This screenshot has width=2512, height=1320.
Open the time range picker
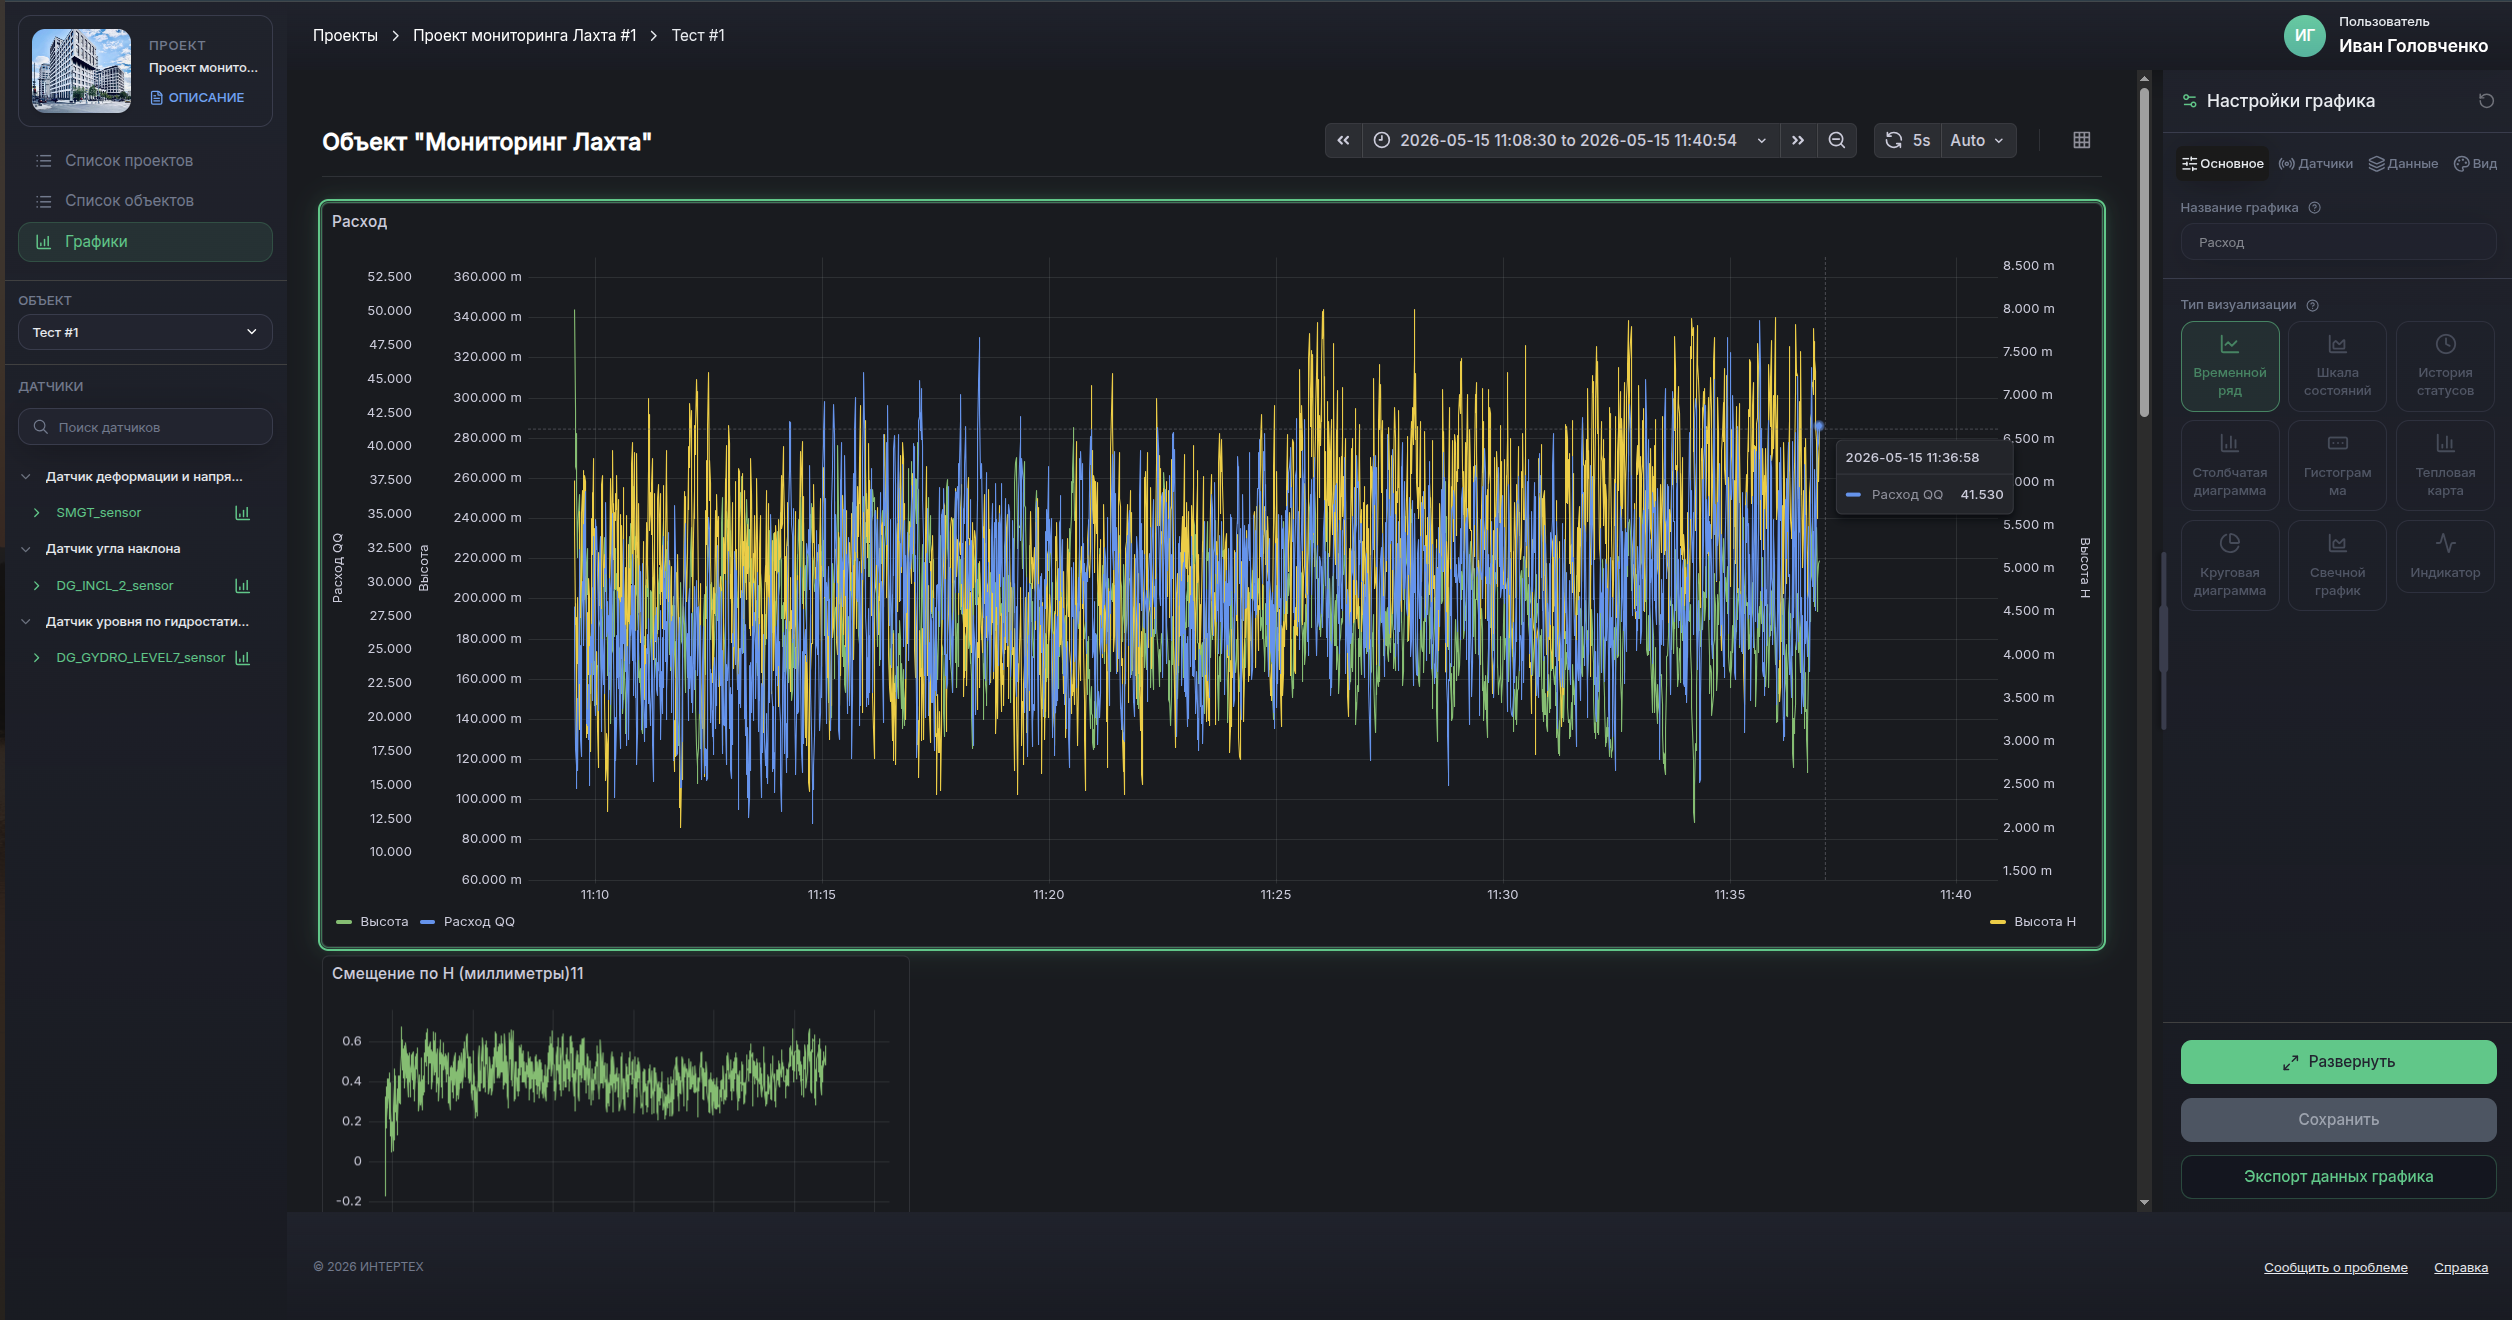click(x=1570, y=141)
